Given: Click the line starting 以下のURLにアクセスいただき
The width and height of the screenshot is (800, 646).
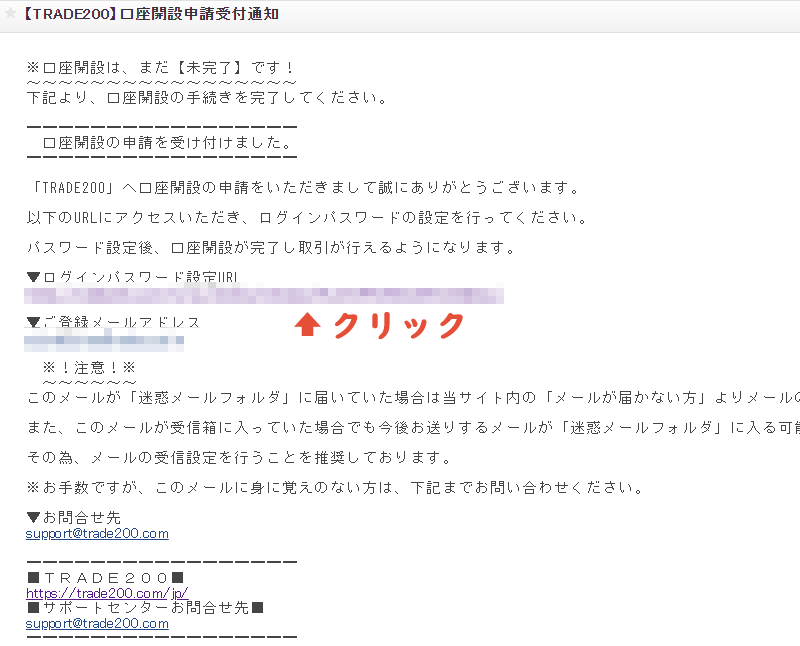Looking at the screenshot, I should [x=308, y=218].
